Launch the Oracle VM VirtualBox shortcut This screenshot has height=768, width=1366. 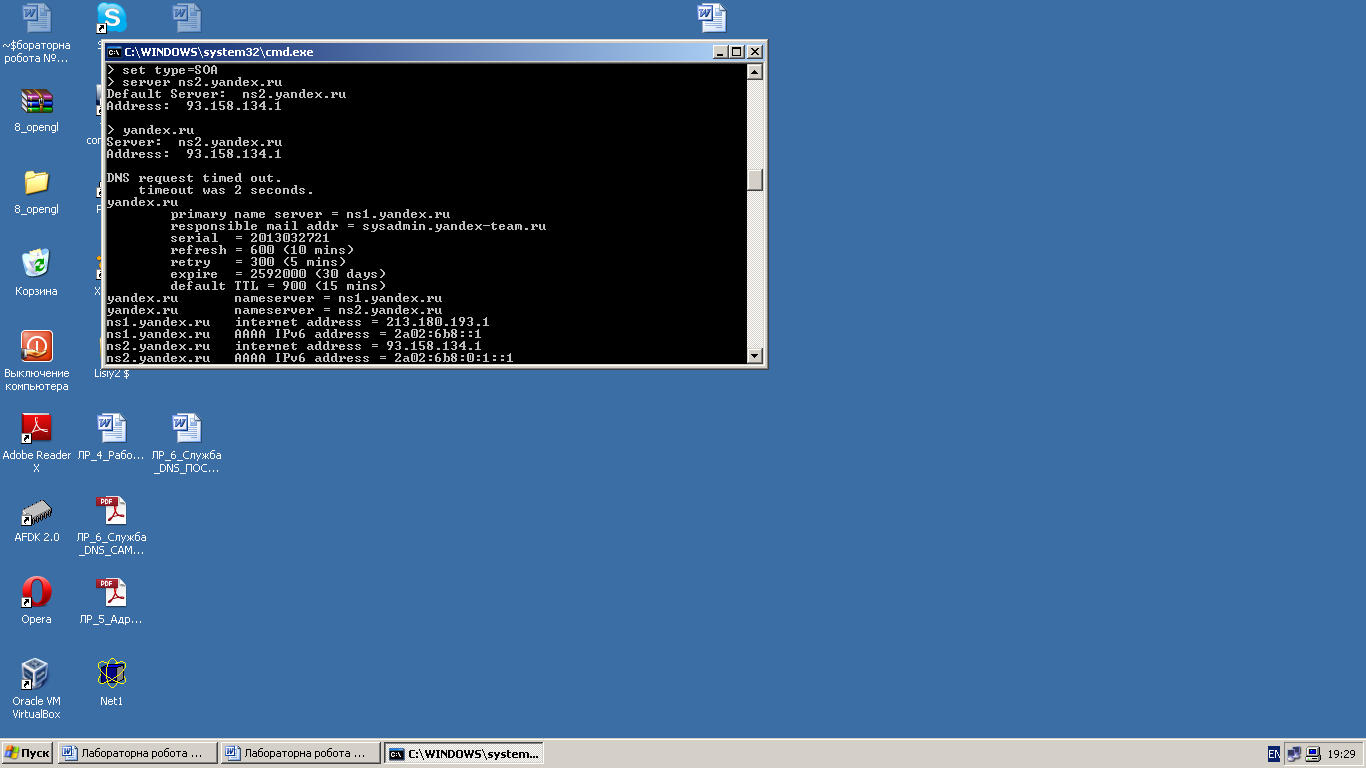click(x=37, y=674)
